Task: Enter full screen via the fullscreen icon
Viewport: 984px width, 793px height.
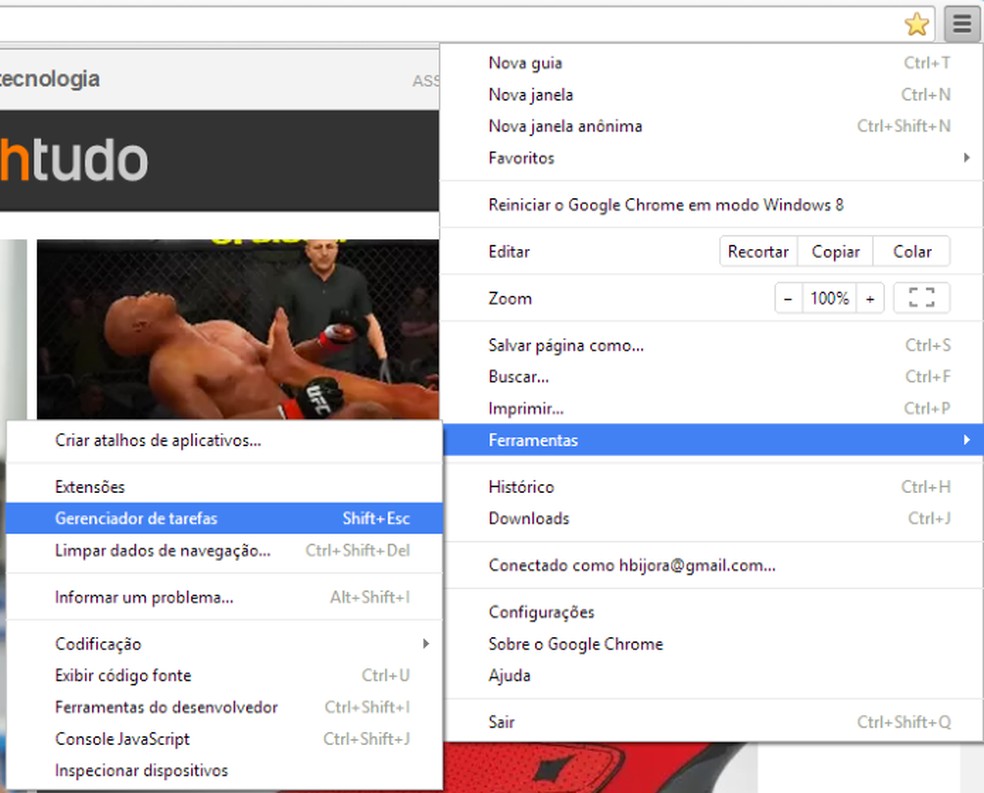Action: point(921,297)
